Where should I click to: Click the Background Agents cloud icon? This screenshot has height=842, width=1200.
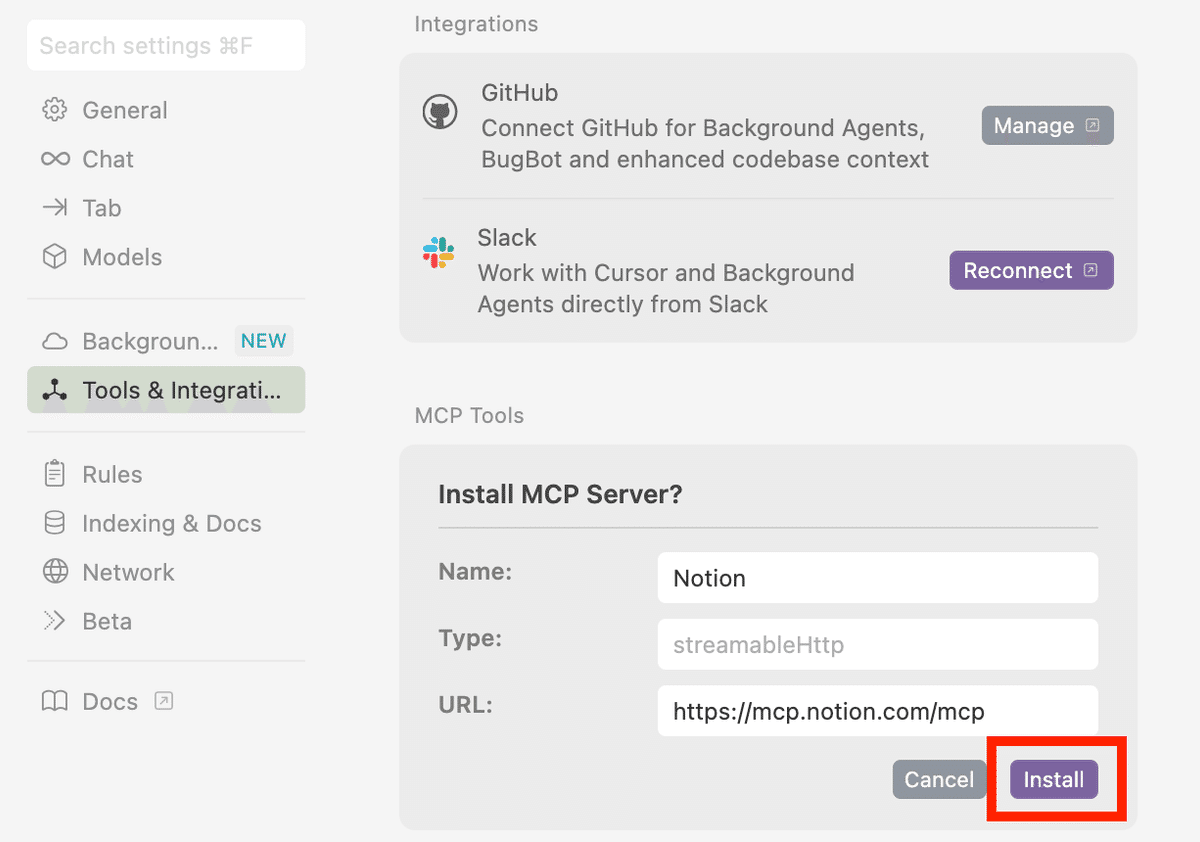(55, 342)
